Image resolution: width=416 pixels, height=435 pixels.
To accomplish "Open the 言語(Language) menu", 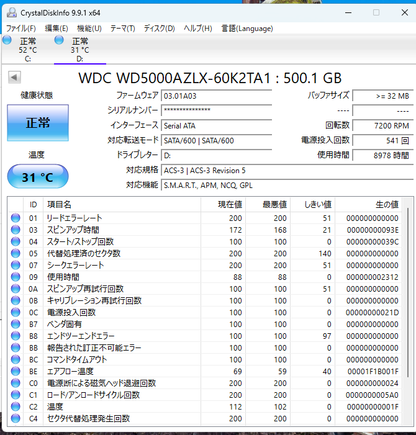I will (247, 29).
